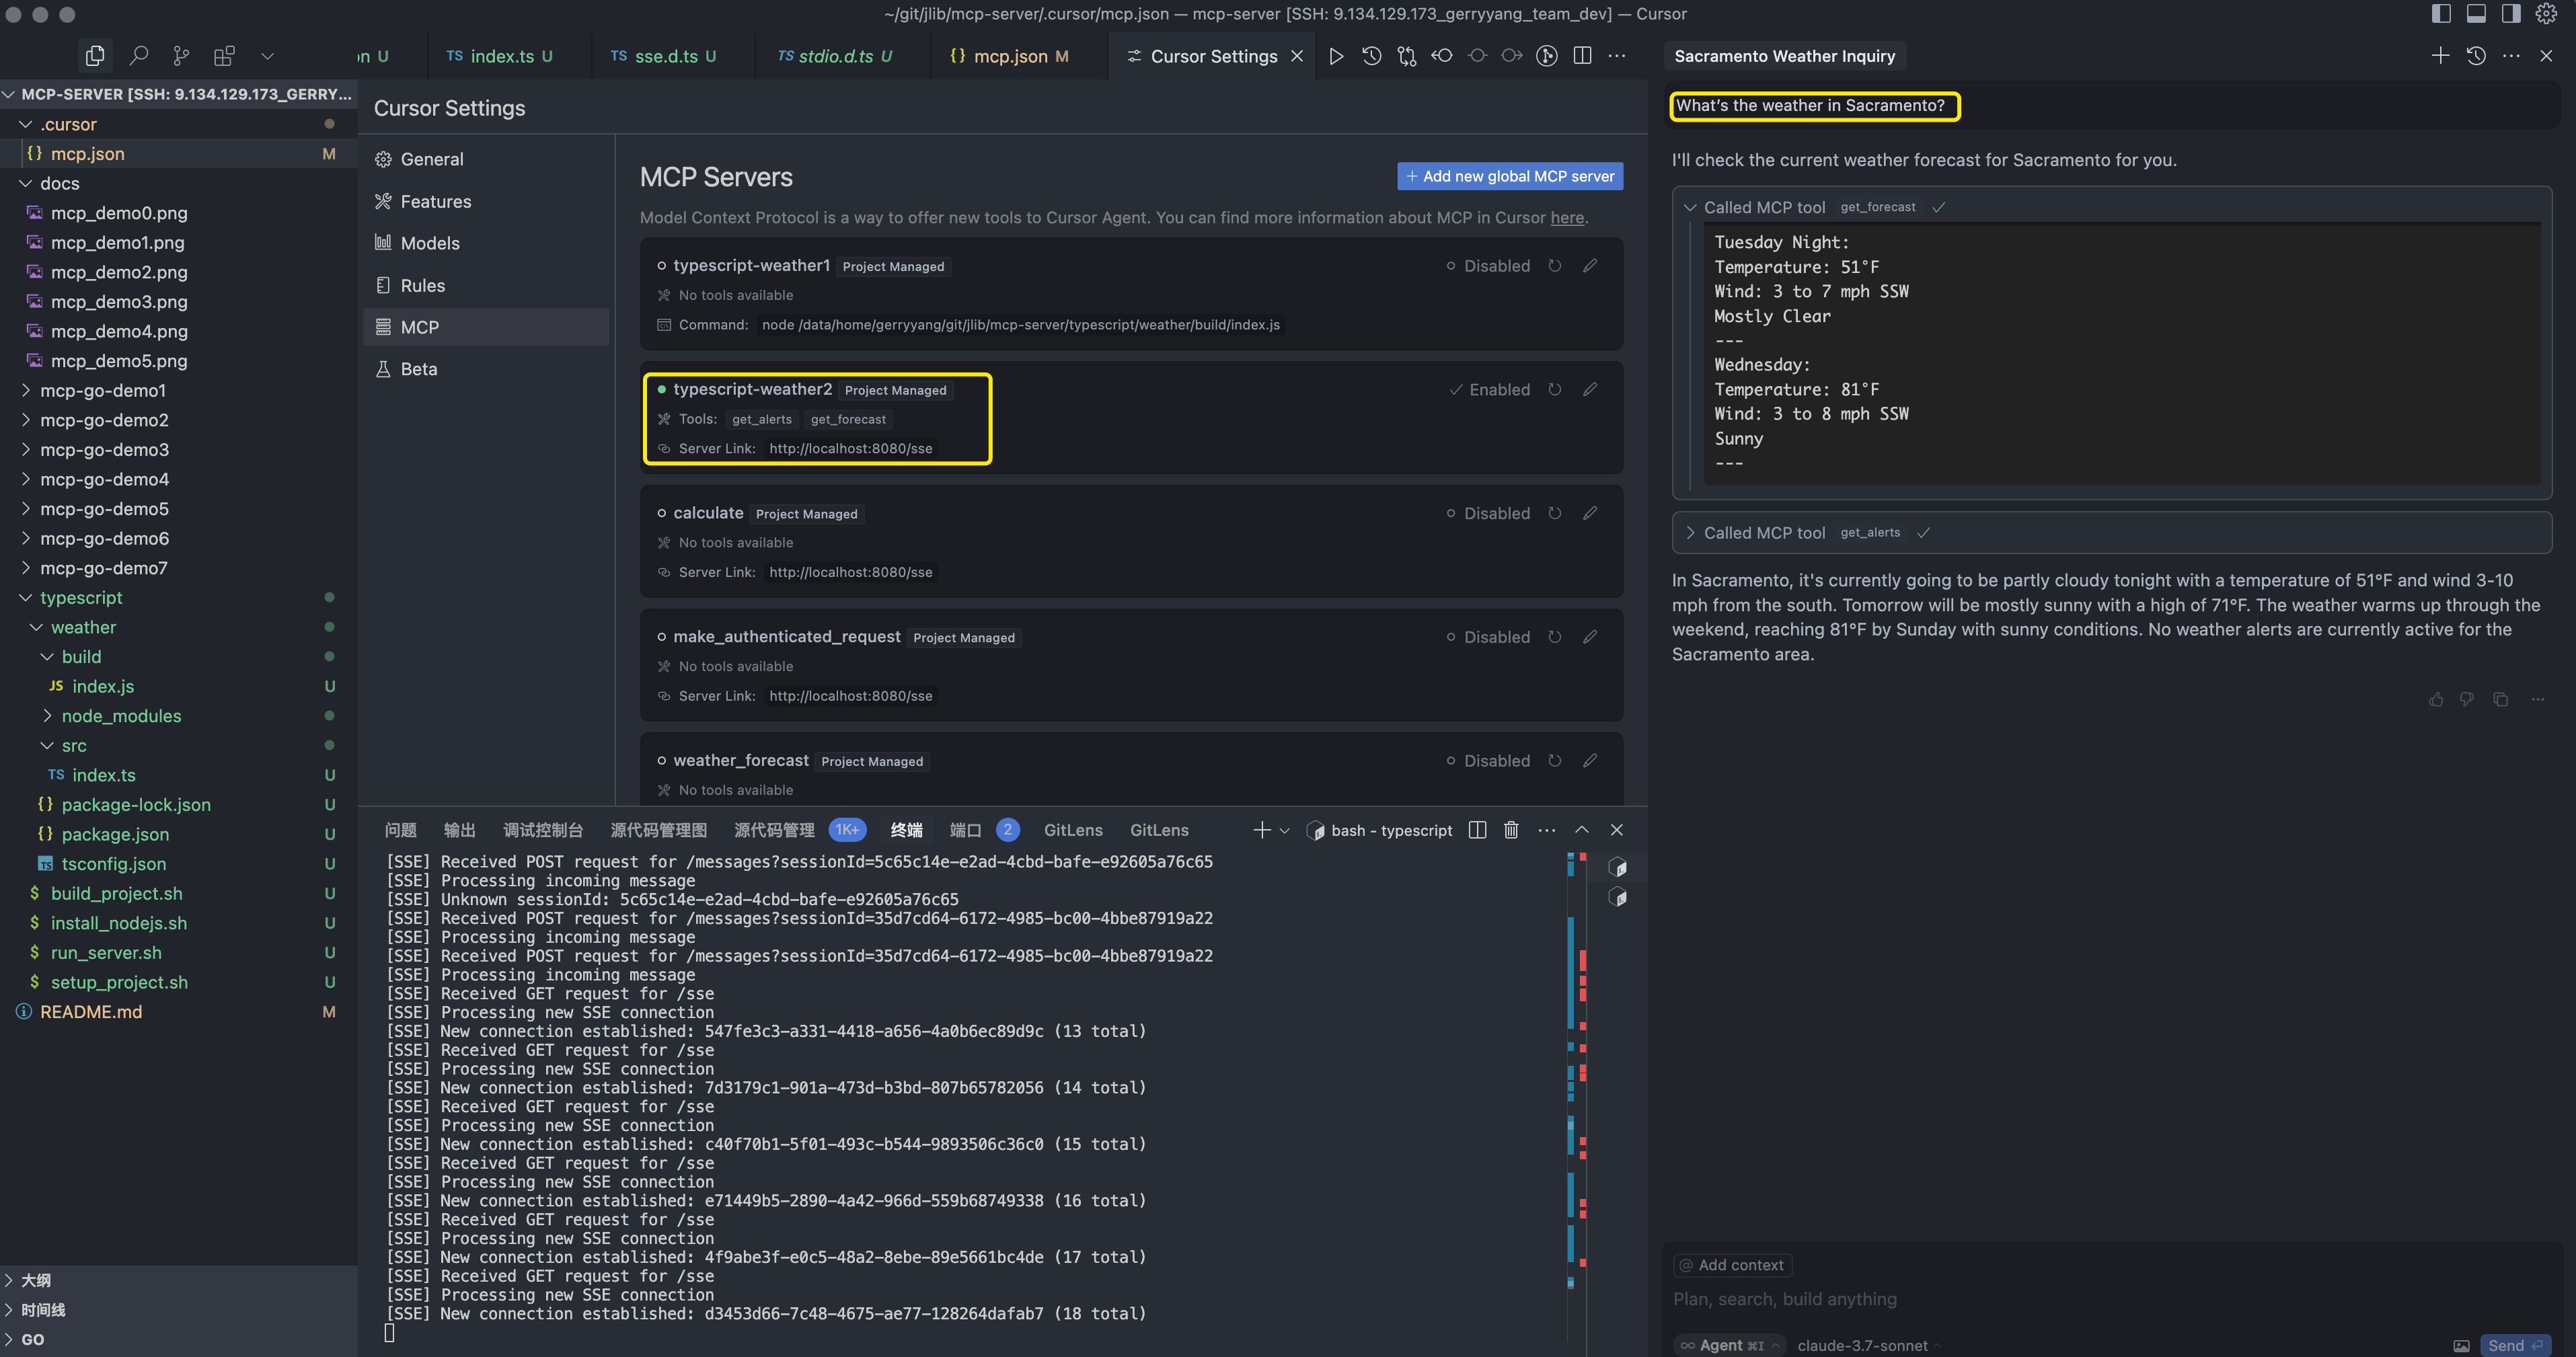
Task: Show chat history in Sacramento chat panel
Action: click(2476, 56)
